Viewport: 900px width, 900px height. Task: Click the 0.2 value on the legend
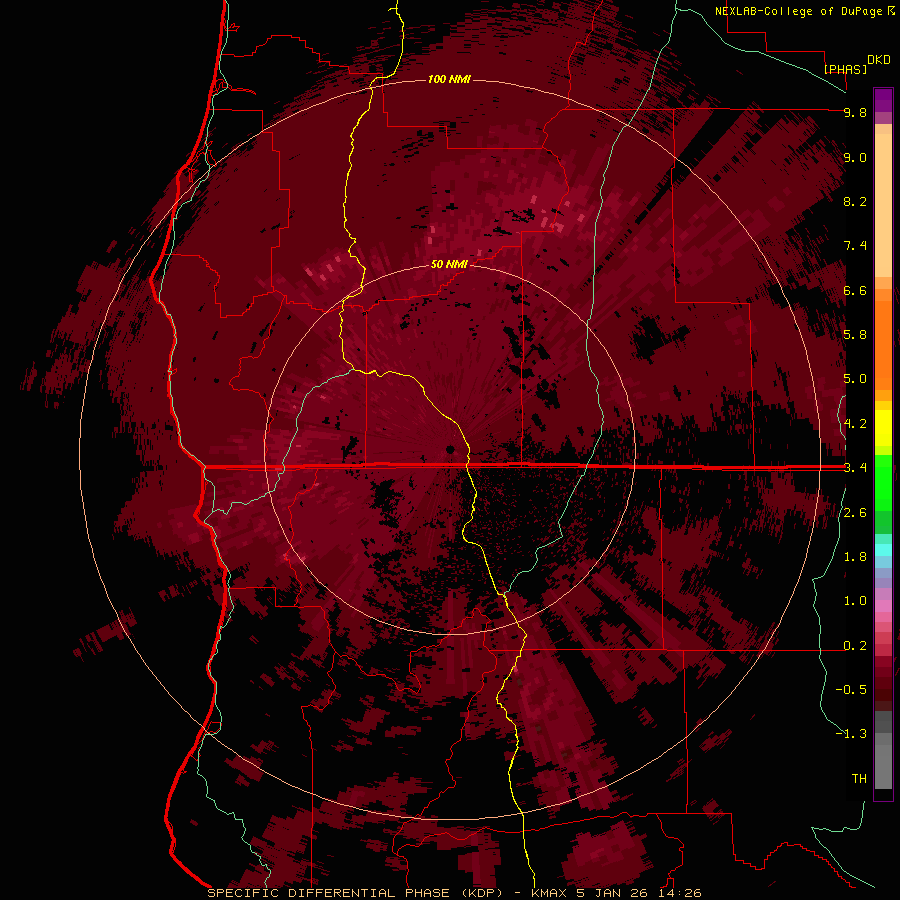[855, 646]
